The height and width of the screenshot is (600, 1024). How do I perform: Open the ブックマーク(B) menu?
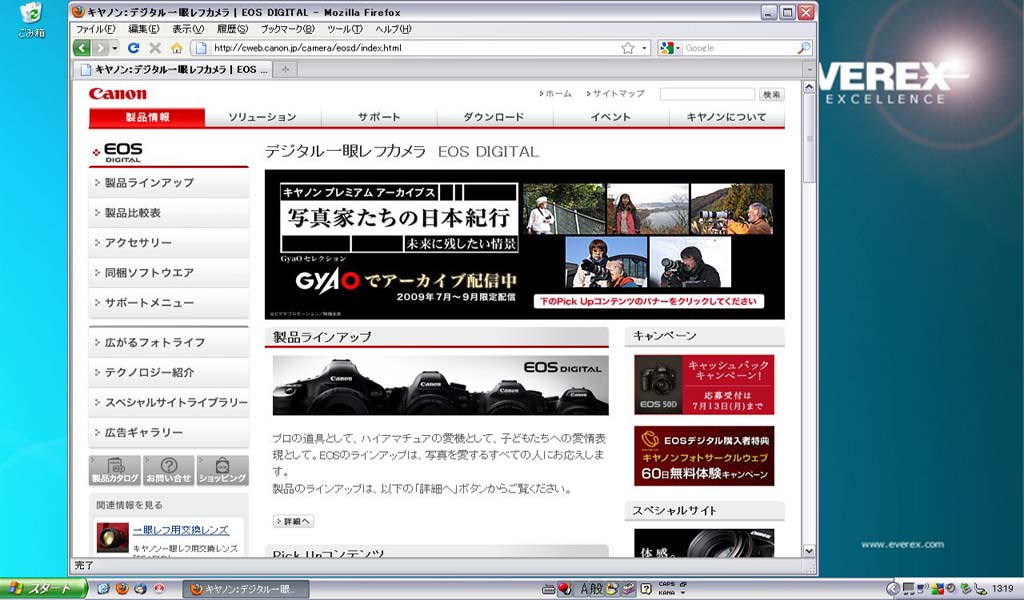click(x=287, y=29)
